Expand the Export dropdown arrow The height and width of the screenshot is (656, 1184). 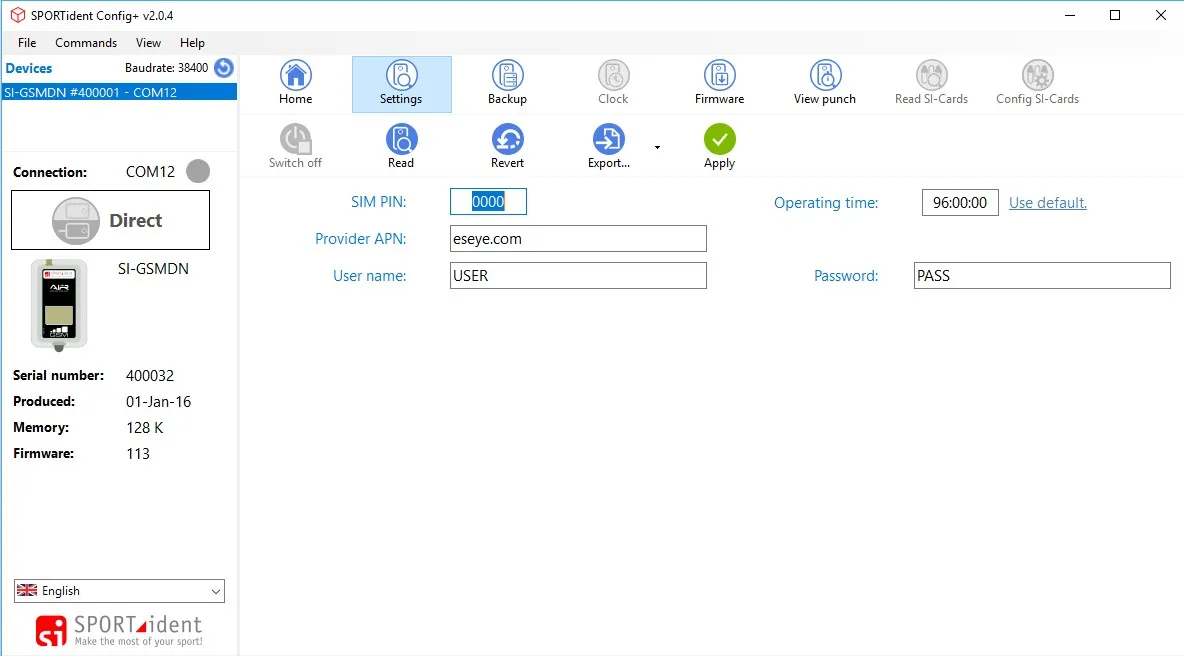658,147
